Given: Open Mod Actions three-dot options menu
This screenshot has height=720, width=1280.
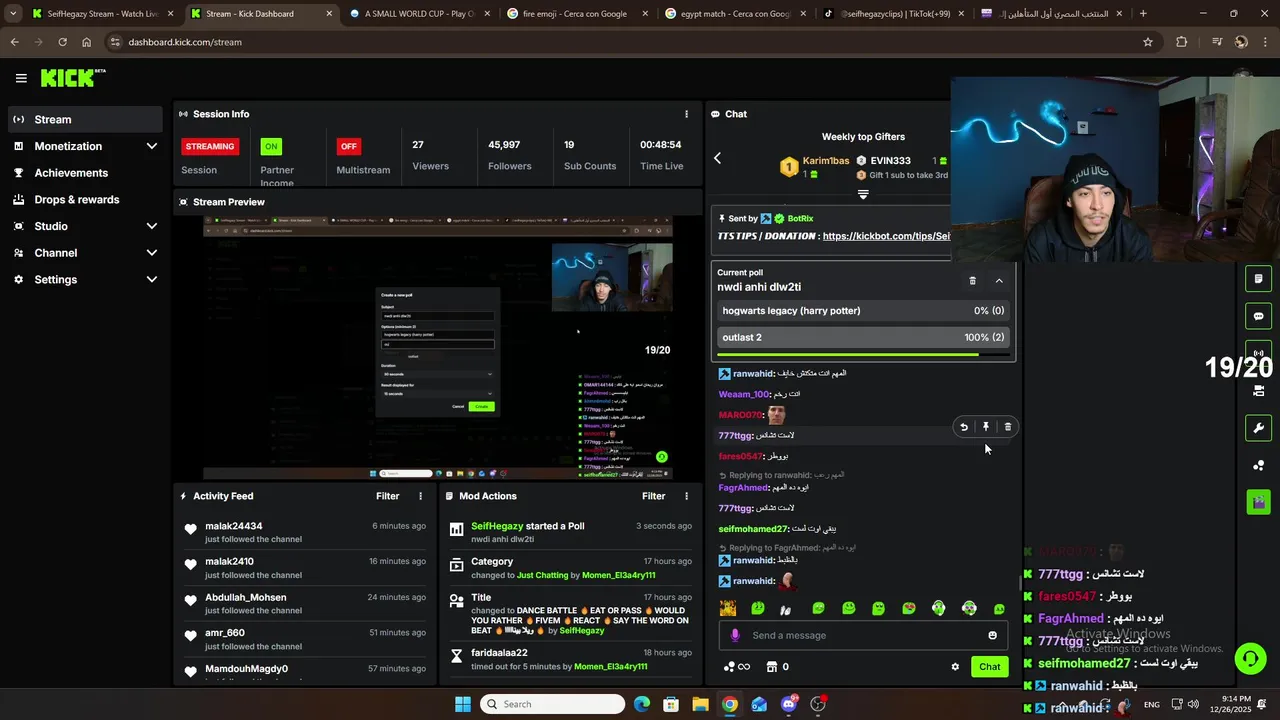Looking at the screenshot, I should (686, 496).
